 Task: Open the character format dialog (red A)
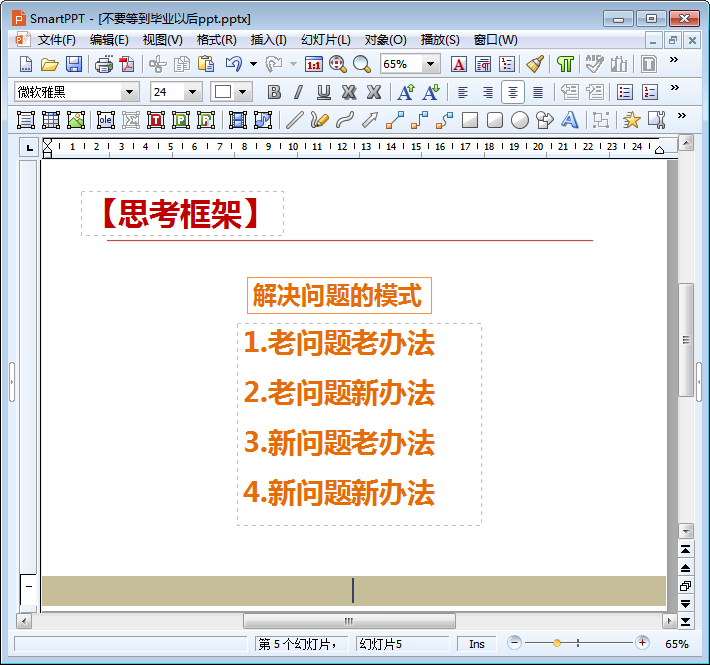[x=459, y=64]
